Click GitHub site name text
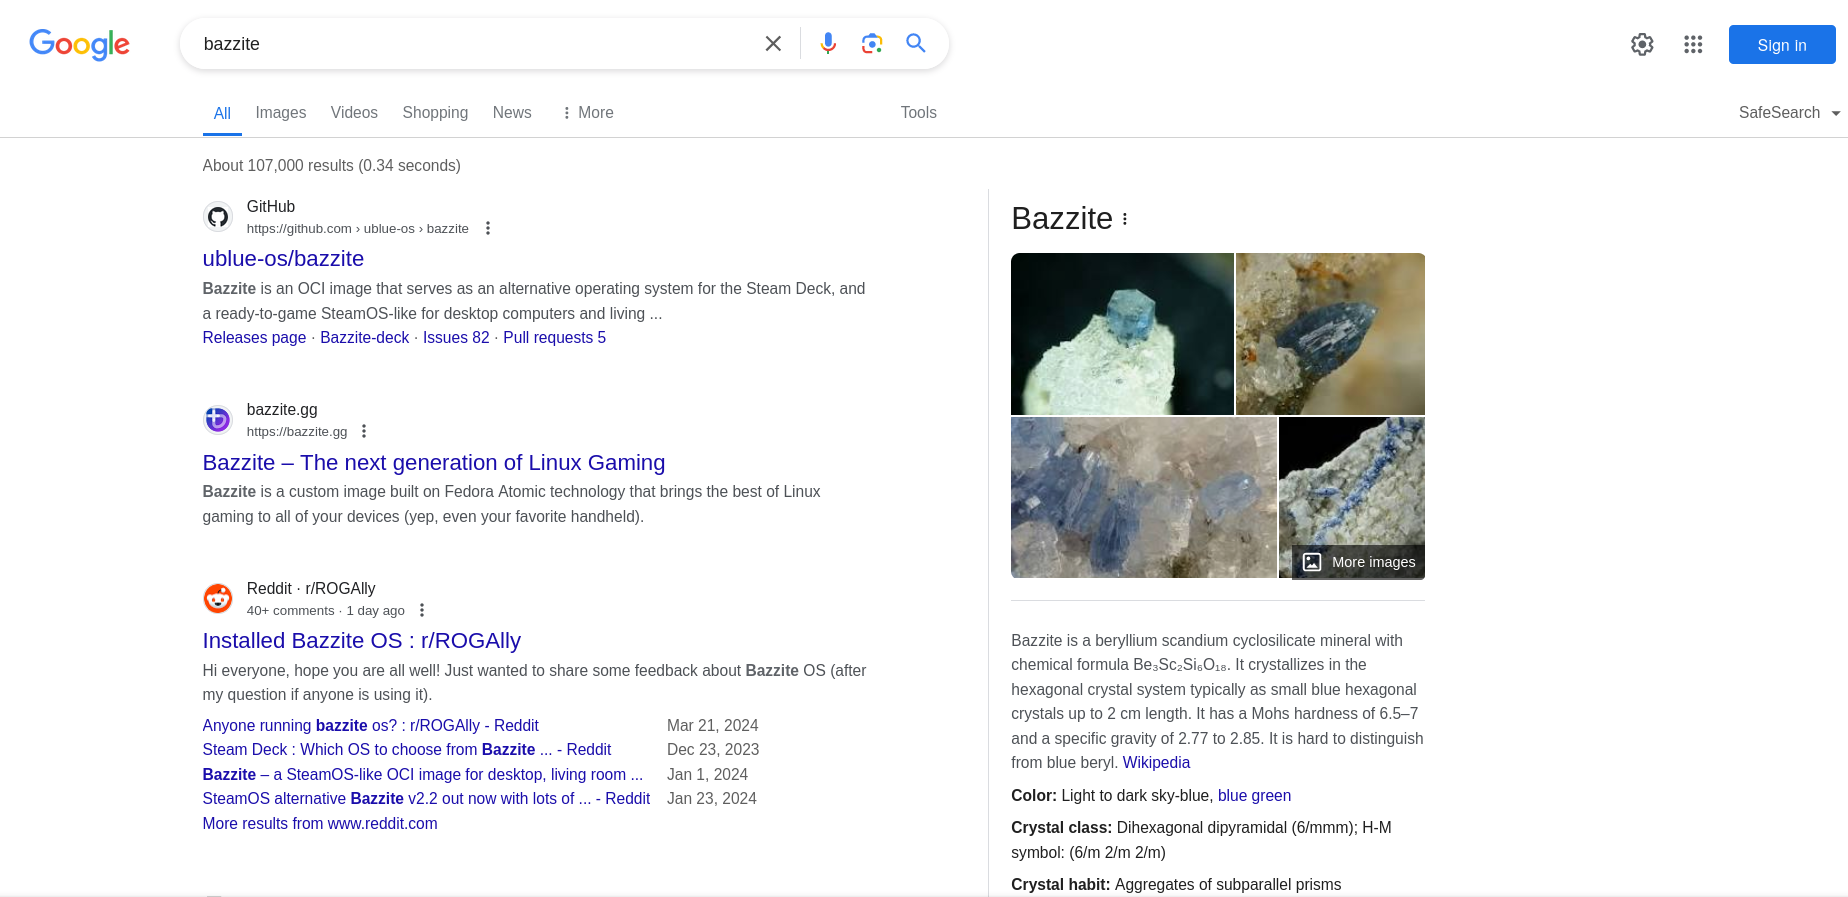The width and height of the screenshot is (1848, 897). pyautogui.click(x=271, y=207)
